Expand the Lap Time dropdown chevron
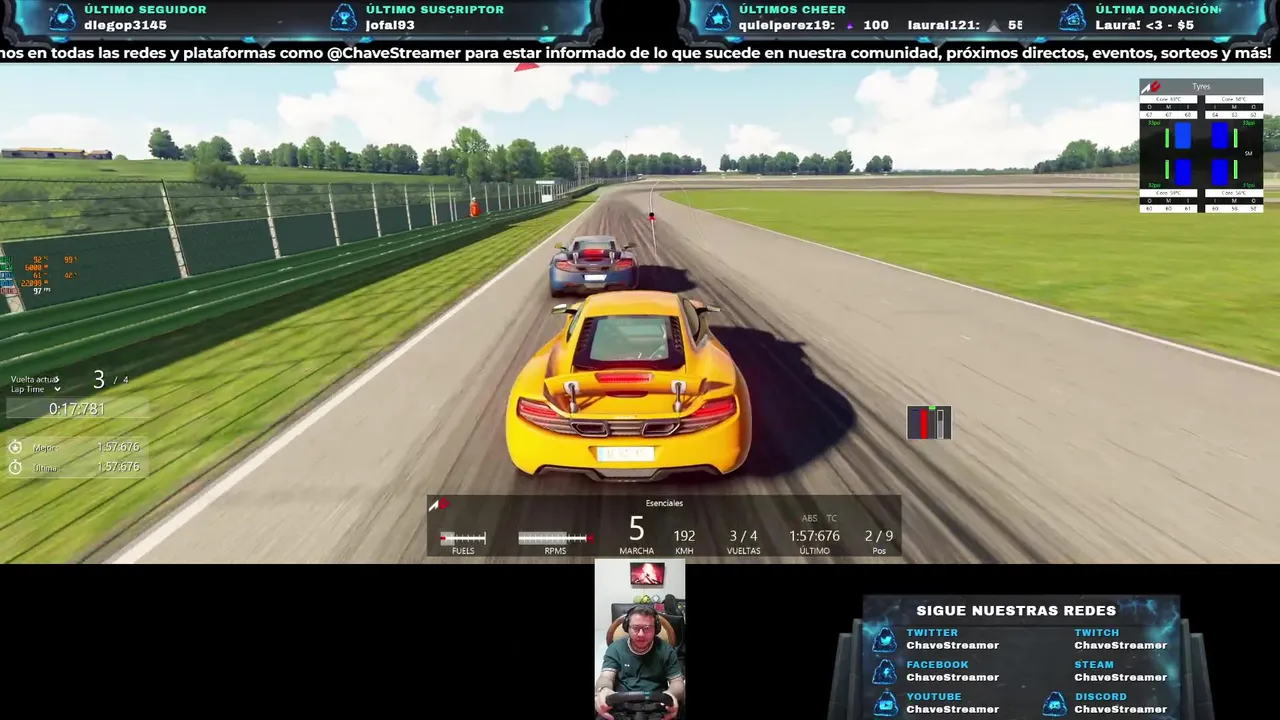Screen dimensions: 1280x720 [57, 389]
